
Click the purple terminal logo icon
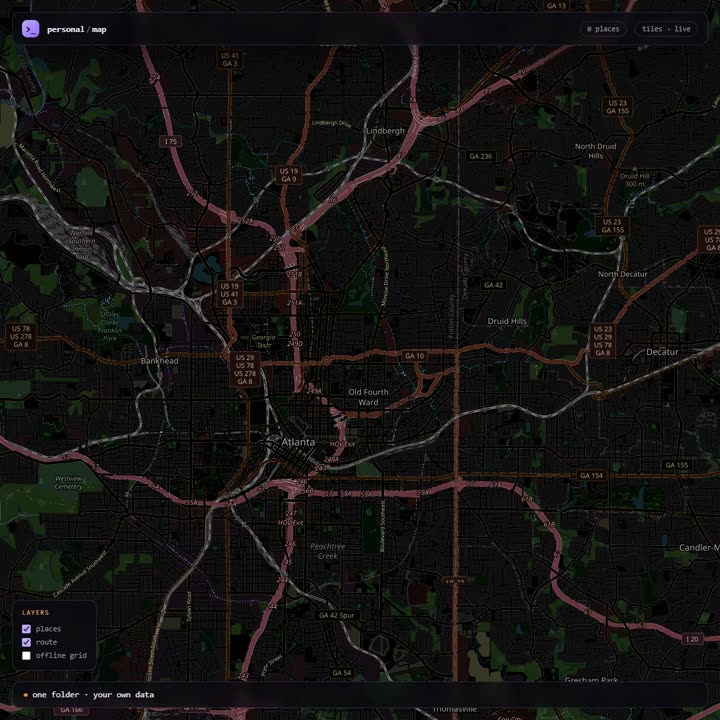click(x=30, y=29)
